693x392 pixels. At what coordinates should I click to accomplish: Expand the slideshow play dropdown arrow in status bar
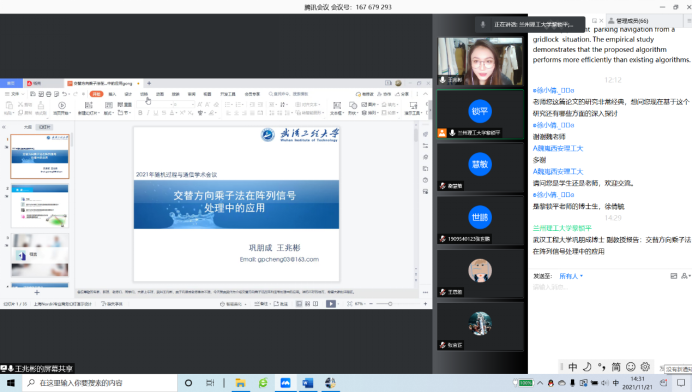[x=339, y=304]
